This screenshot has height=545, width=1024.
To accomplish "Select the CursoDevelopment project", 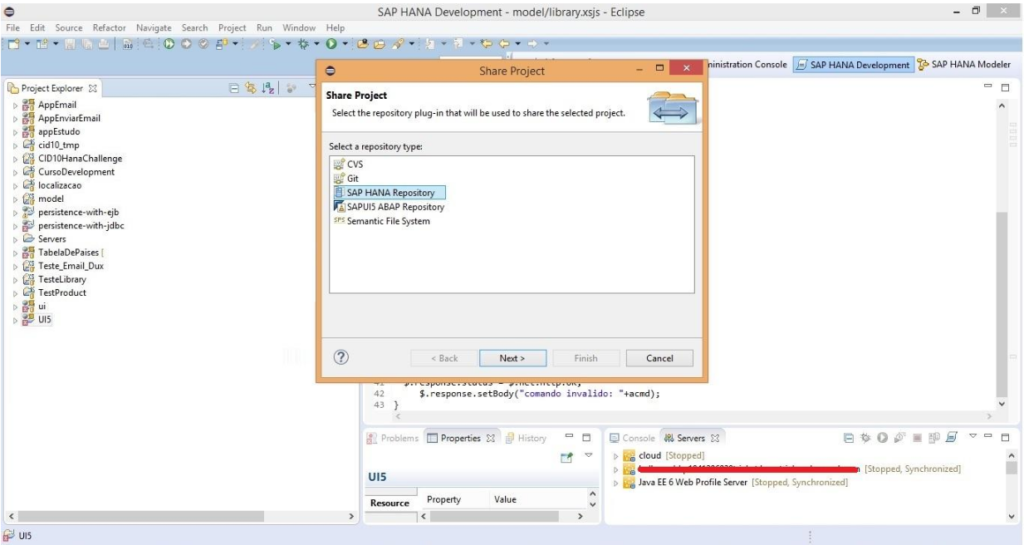I will pos(76,172).
